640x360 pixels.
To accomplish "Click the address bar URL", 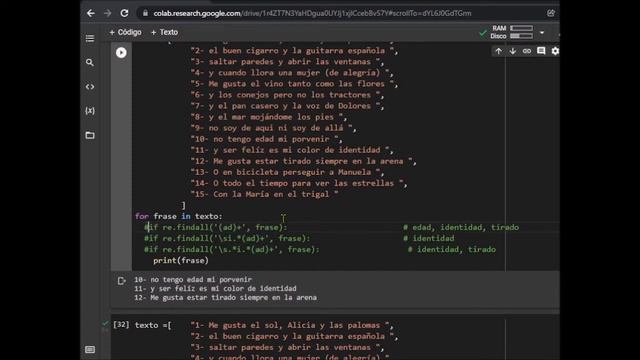I will [312, 13].
